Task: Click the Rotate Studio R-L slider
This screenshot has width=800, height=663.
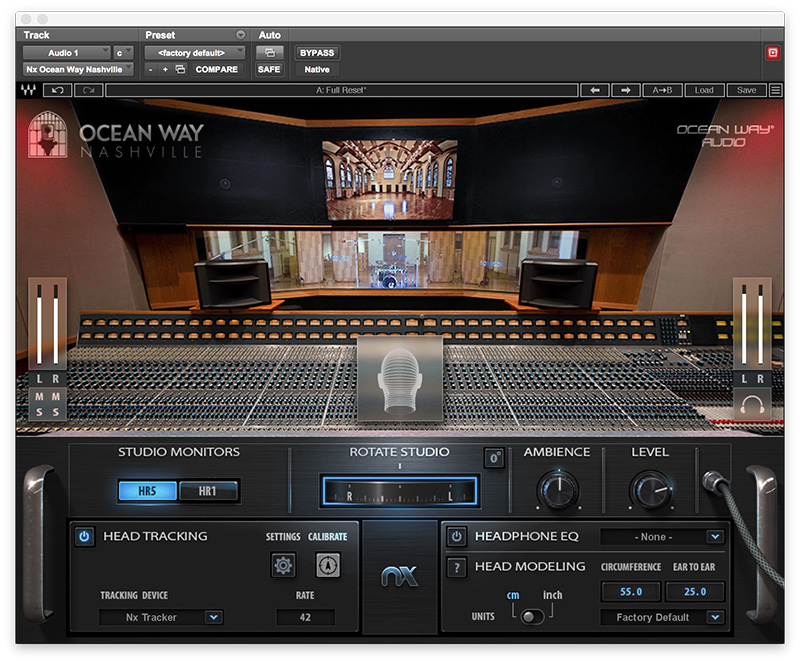Action: [399, 492]
